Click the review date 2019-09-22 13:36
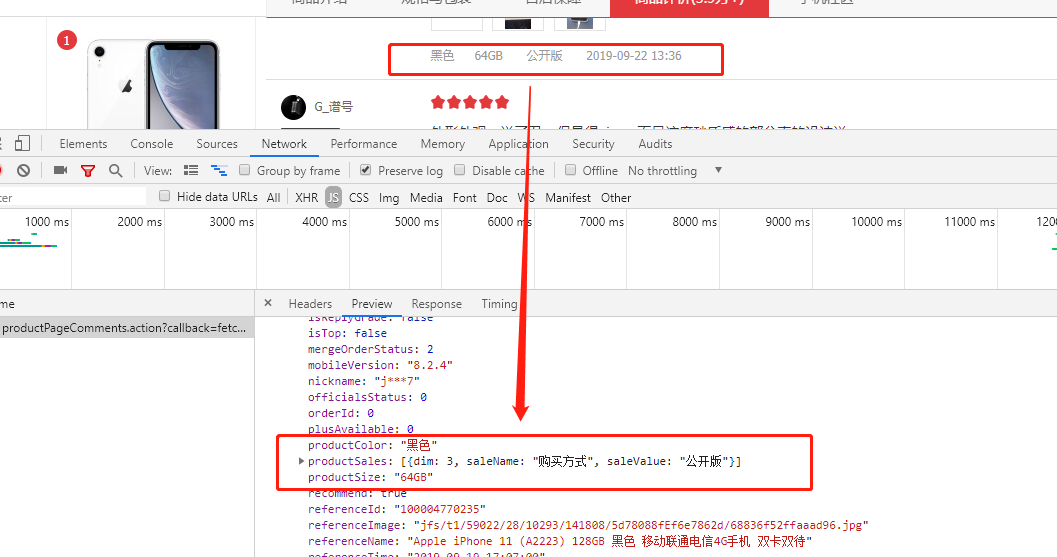This screenshot has height=557, width=1057. (634, 56)
